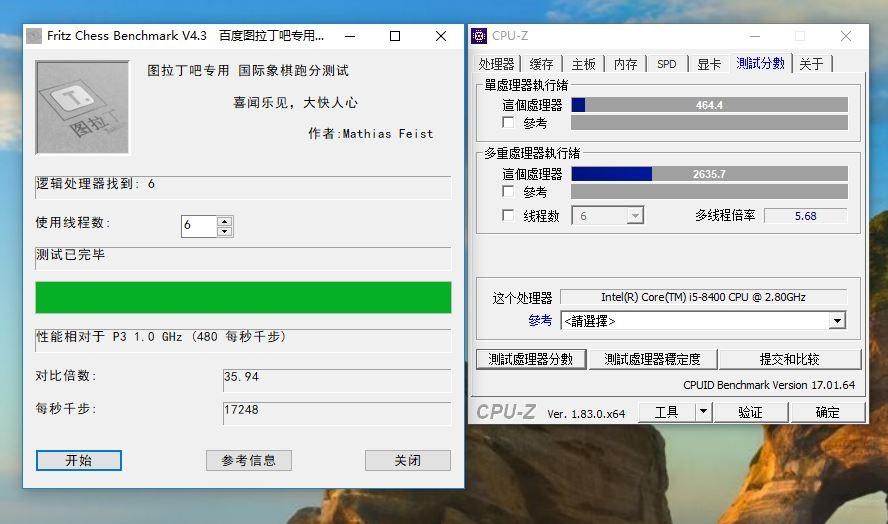Switch to the 处理器 tab
888x524 pixels.
coord(496,64)
